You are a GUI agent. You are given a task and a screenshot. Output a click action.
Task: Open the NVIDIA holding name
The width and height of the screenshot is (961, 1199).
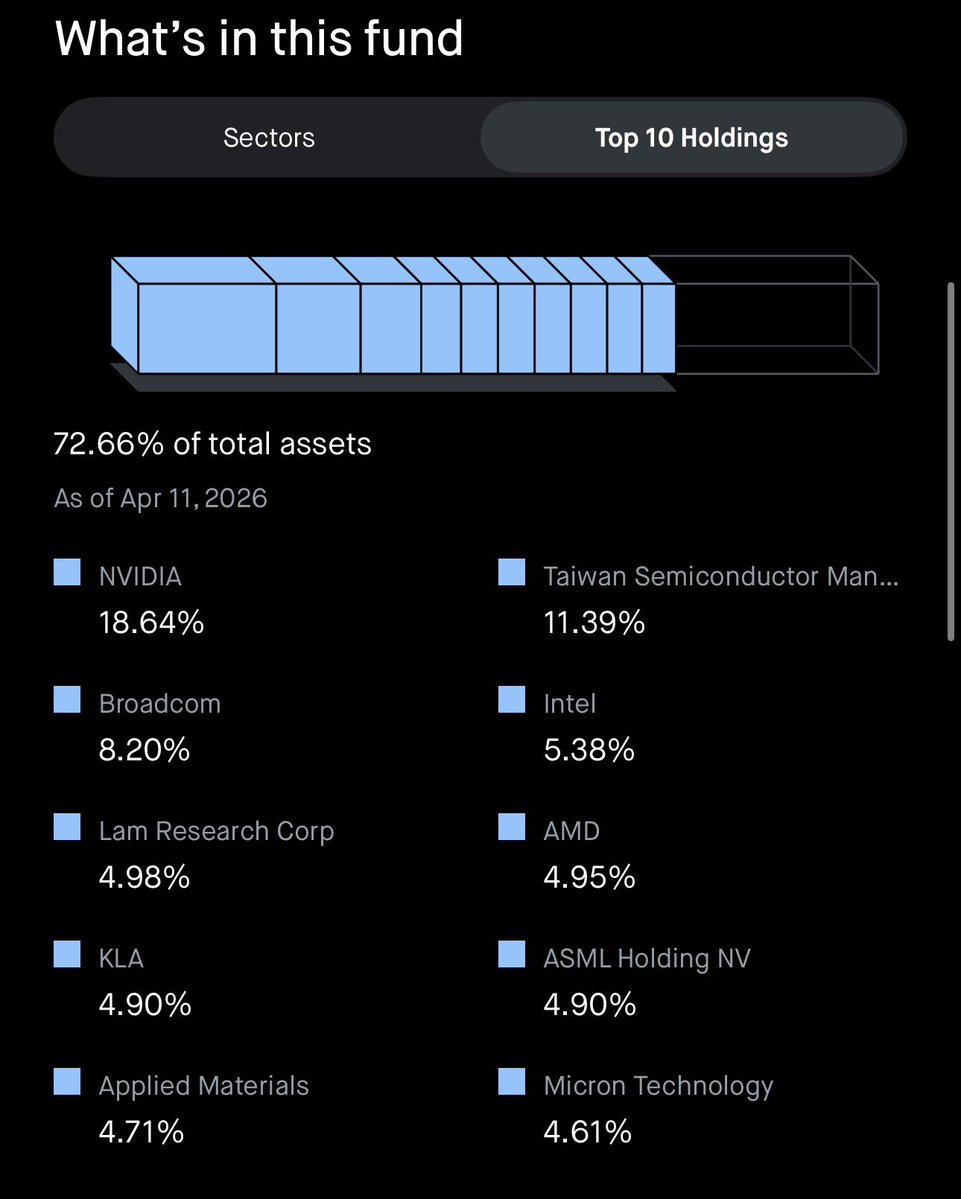(x=140, y=576)
